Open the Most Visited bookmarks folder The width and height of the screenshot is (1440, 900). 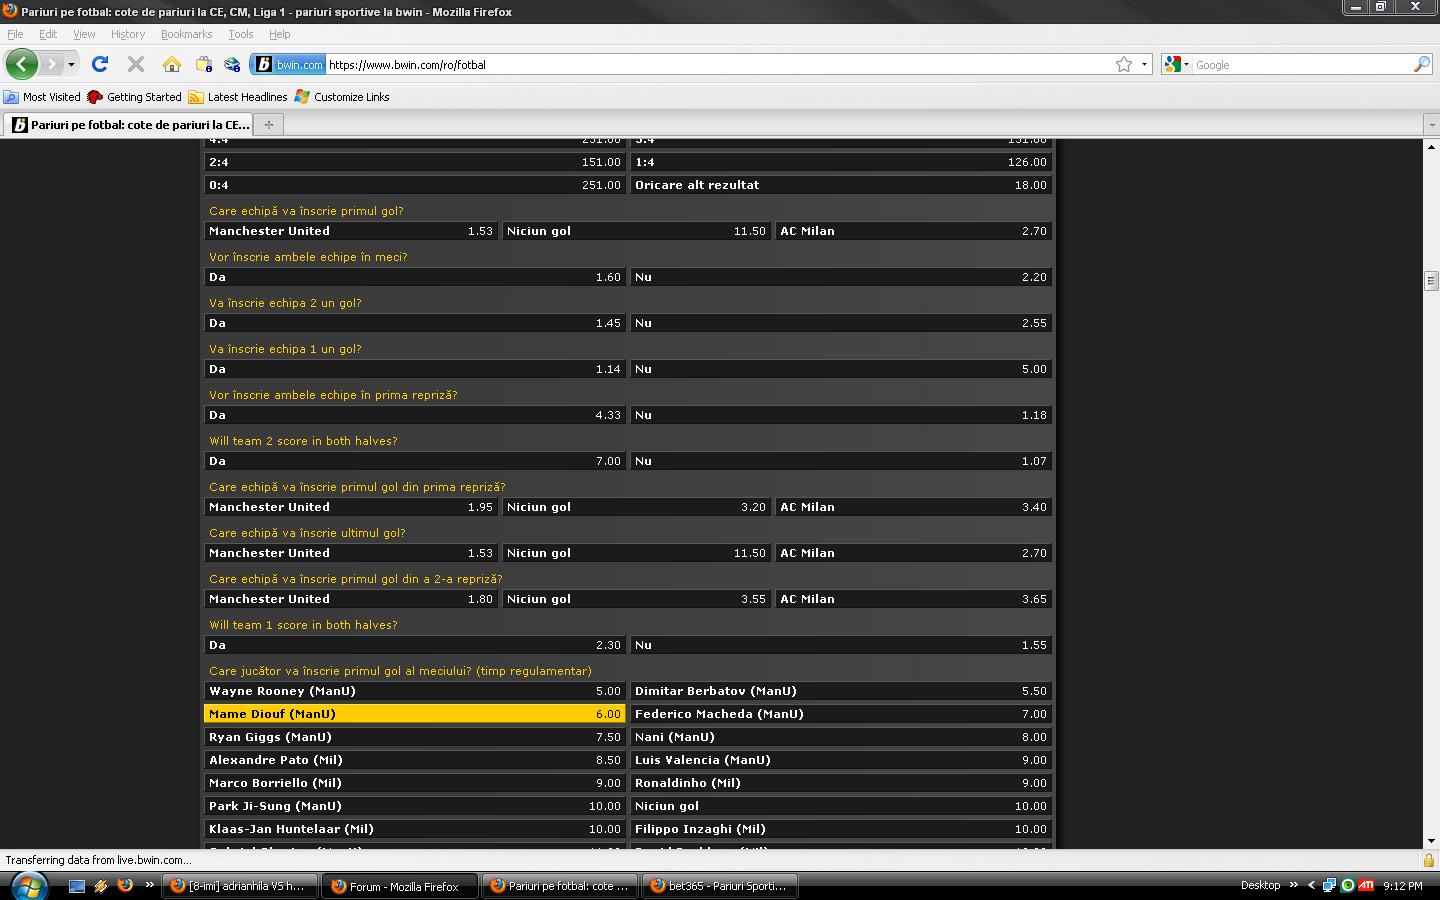tap(42, 97)
